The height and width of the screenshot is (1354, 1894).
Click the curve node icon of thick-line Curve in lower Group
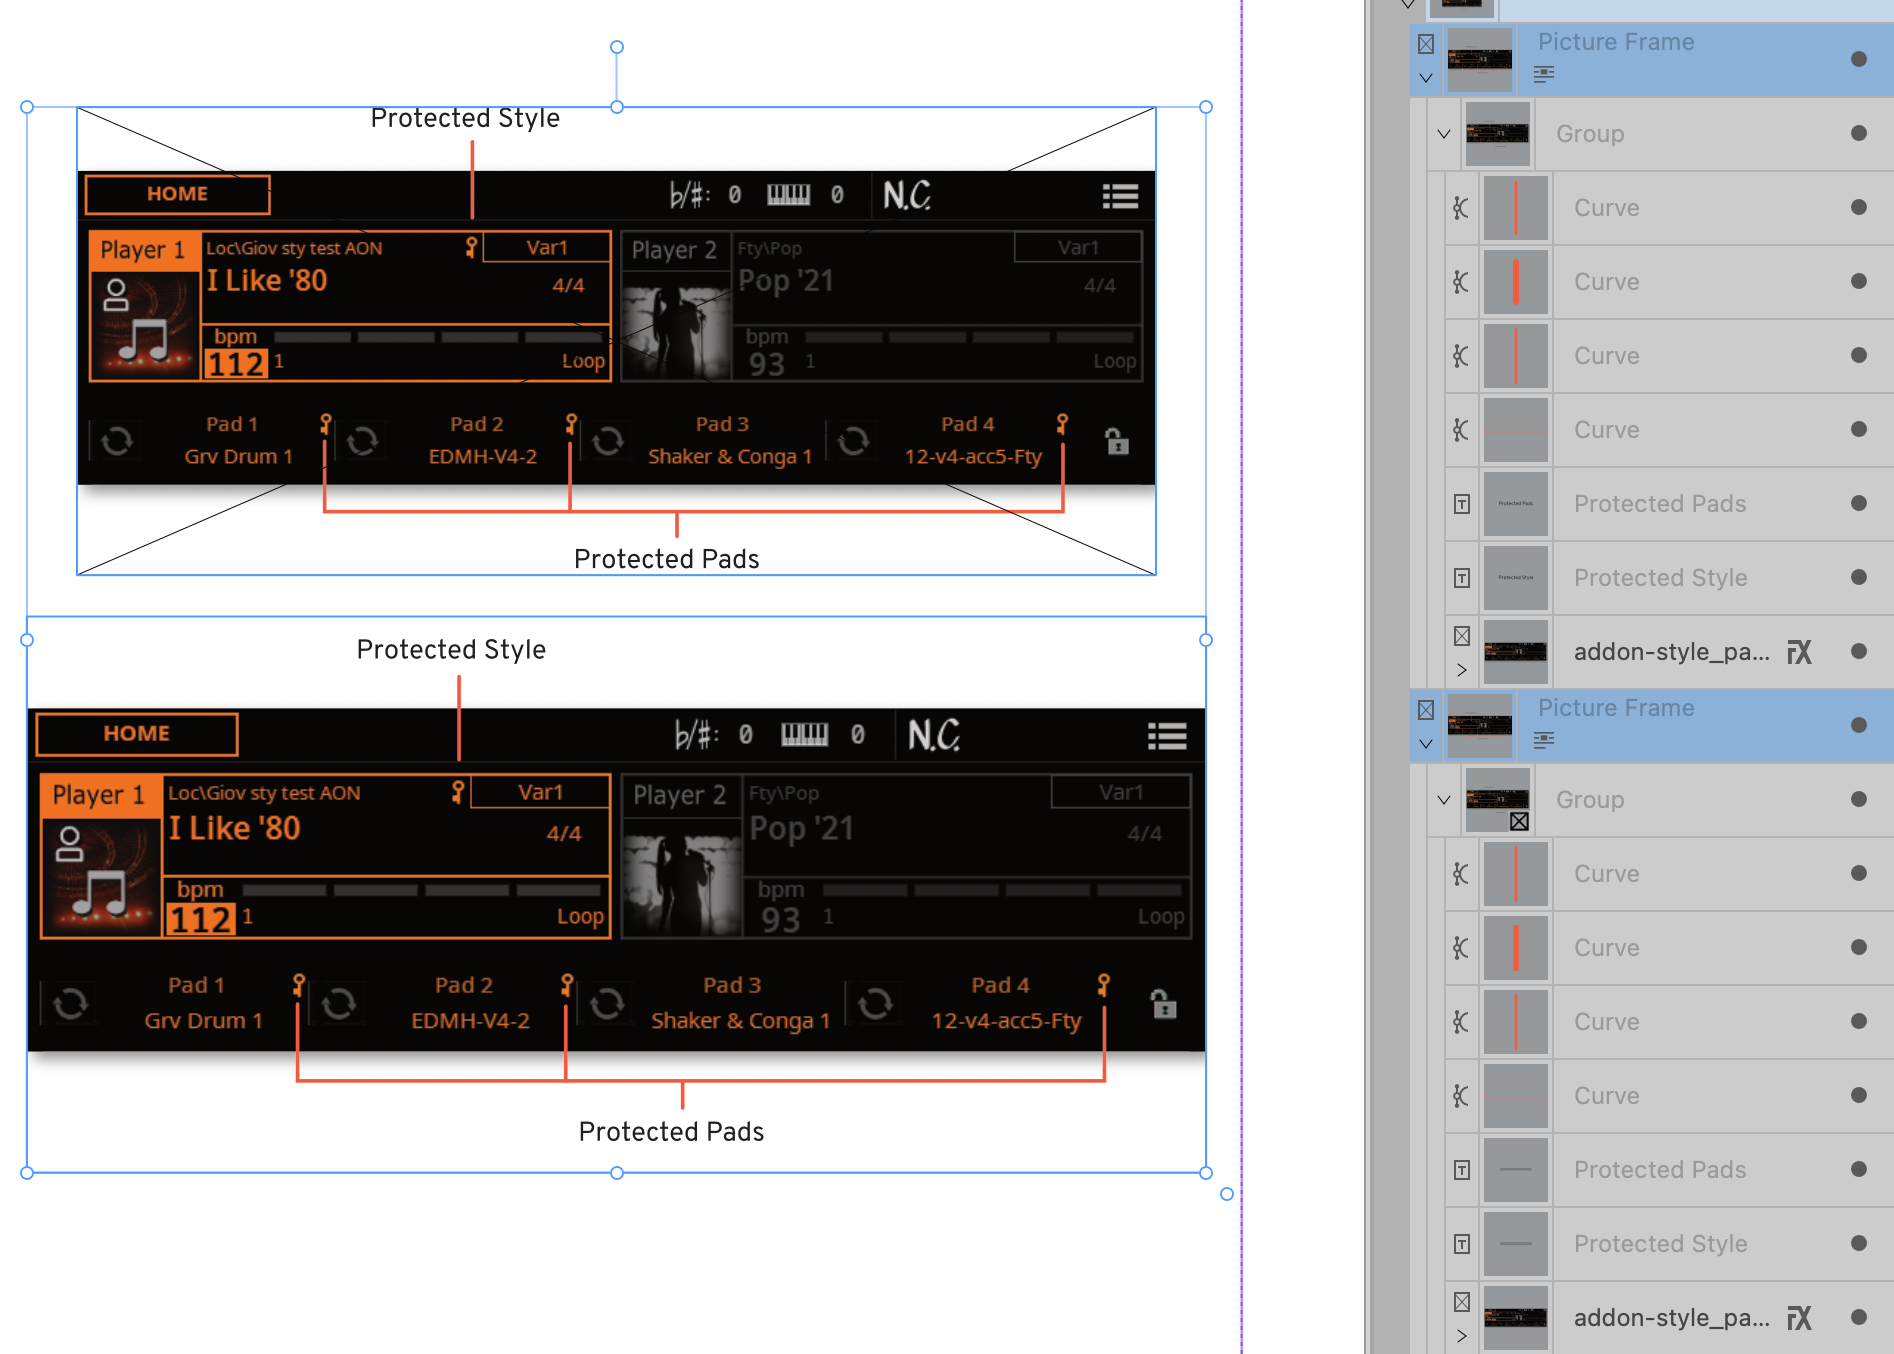point(1461,948)
